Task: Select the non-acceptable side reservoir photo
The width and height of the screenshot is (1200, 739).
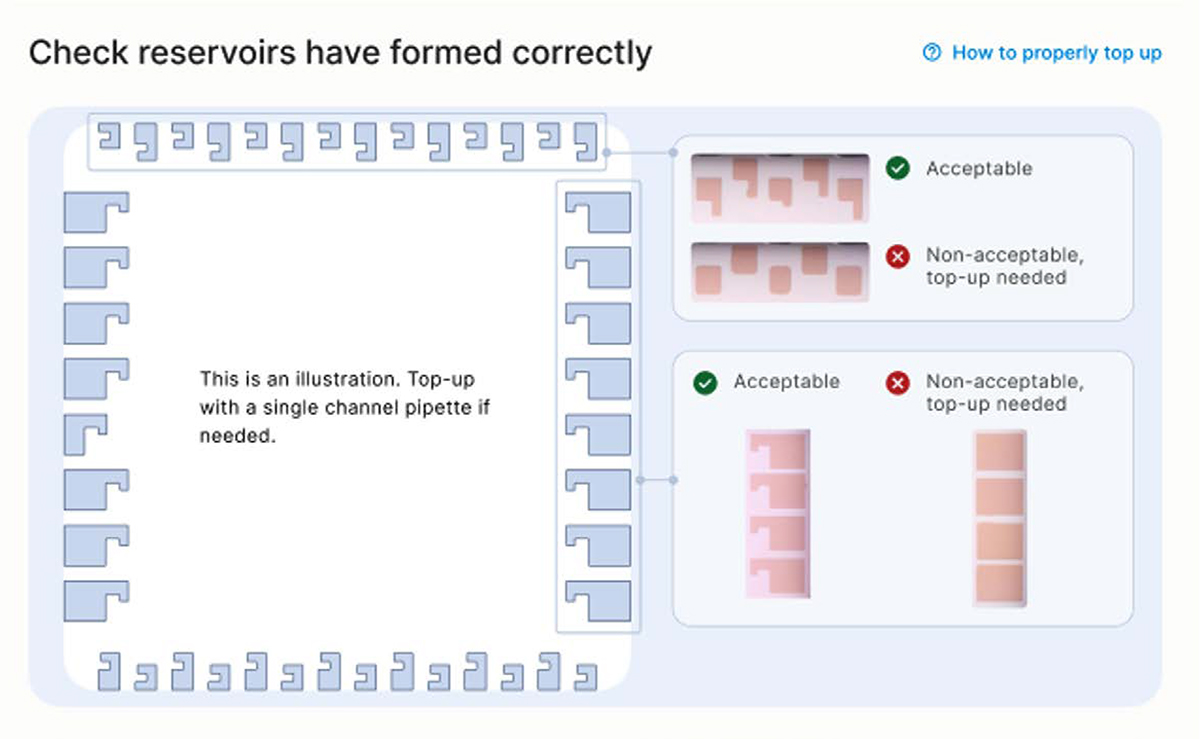Action: [1000, 518]
